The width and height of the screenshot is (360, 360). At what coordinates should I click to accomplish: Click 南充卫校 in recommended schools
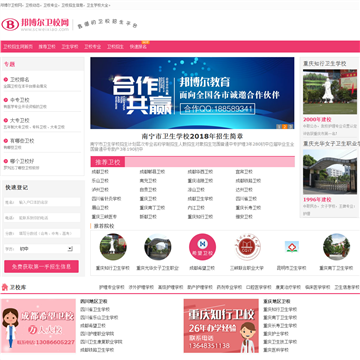(x=148, y=181)
